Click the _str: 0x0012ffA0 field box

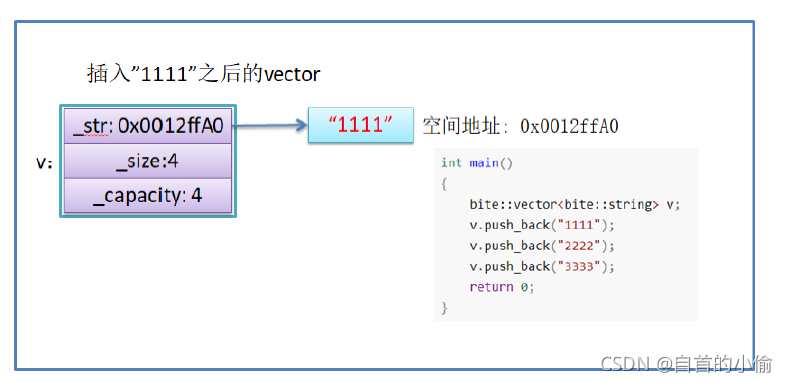[x=148, y=126]
